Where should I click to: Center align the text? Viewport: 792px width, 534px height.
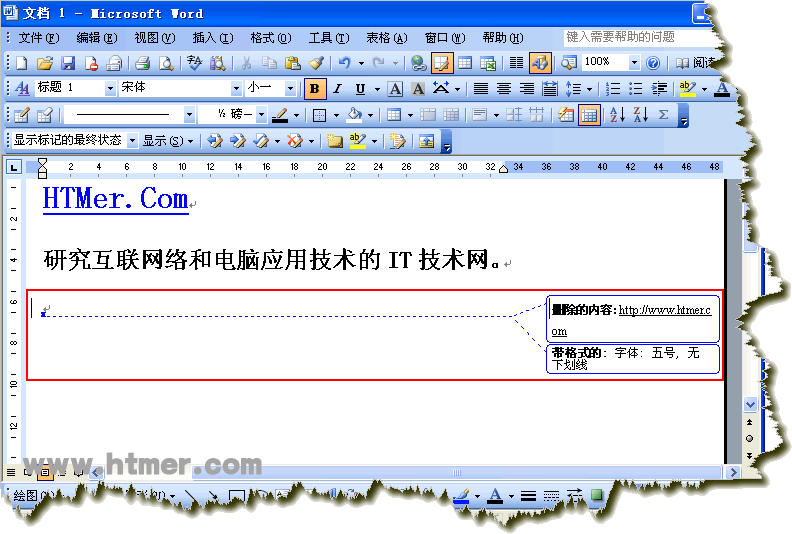pyautogui.click(x=504, y=89)
